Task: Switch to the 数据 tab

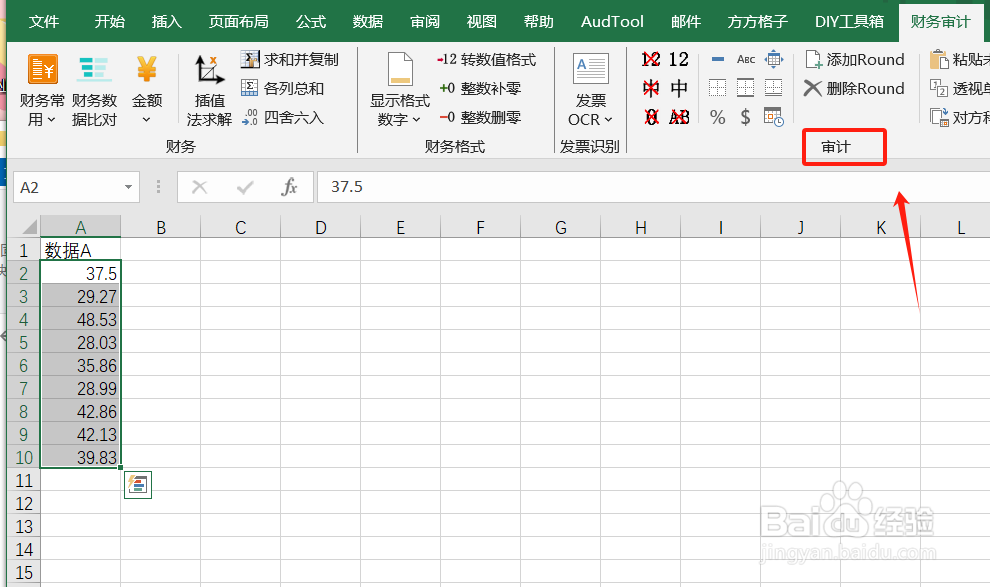Action: click(368, 21)
